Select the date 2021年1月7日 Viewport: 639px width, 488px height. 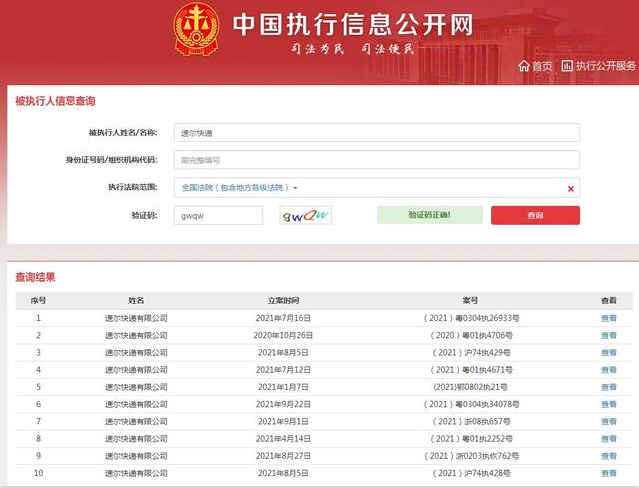click(283, 387)
